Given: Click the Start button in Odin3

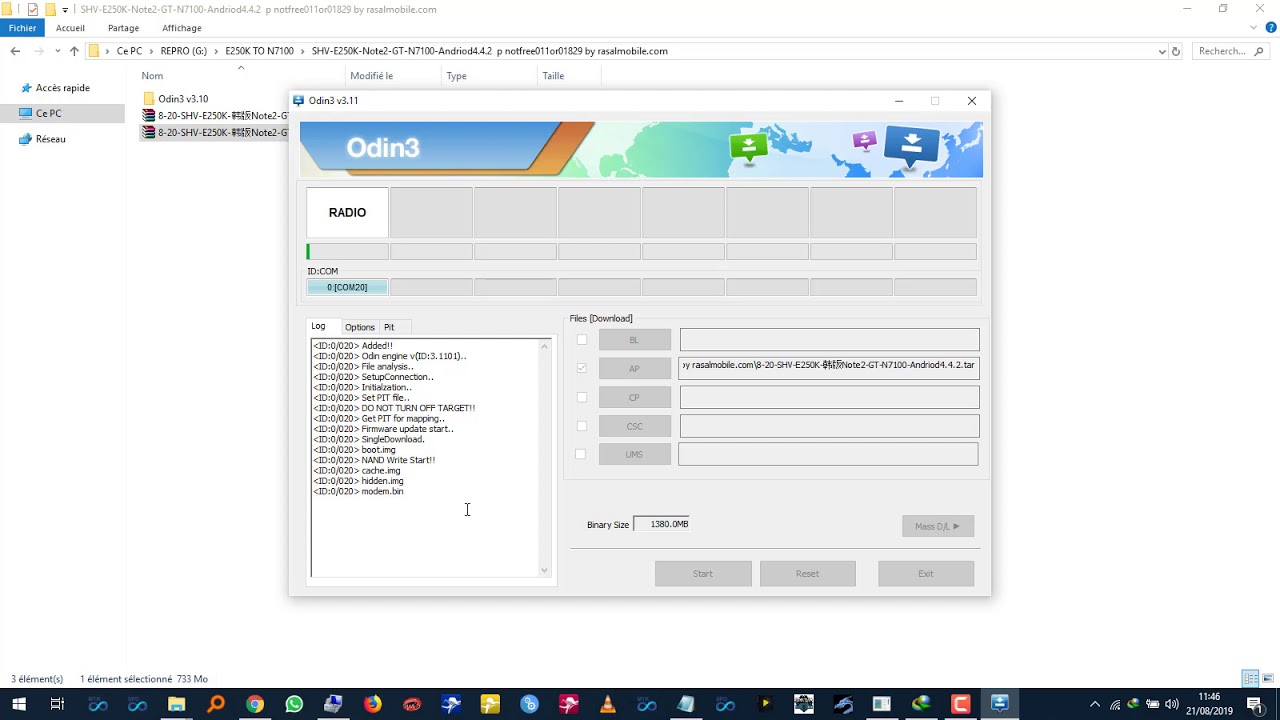Looking at the screenshot, I should 703,573.
